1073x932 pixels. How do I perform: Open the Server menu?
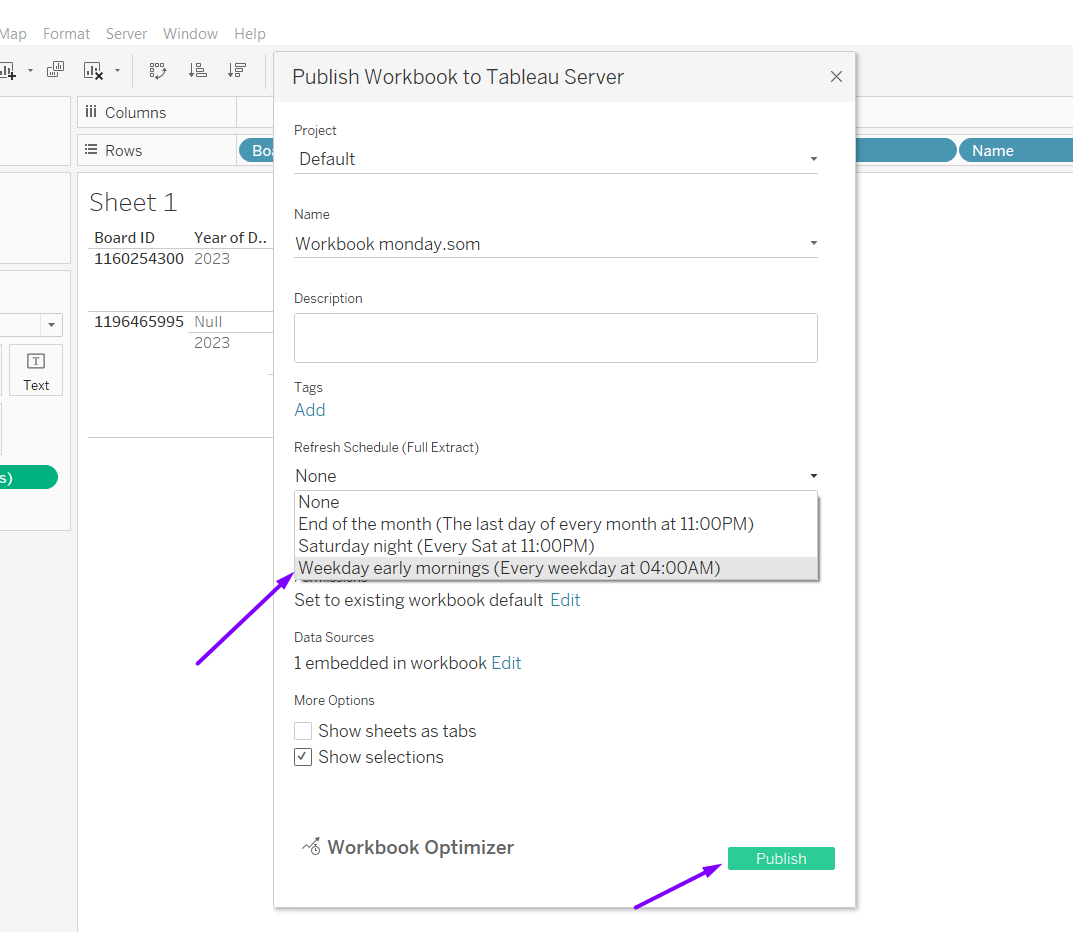click(x=126, y=34)
